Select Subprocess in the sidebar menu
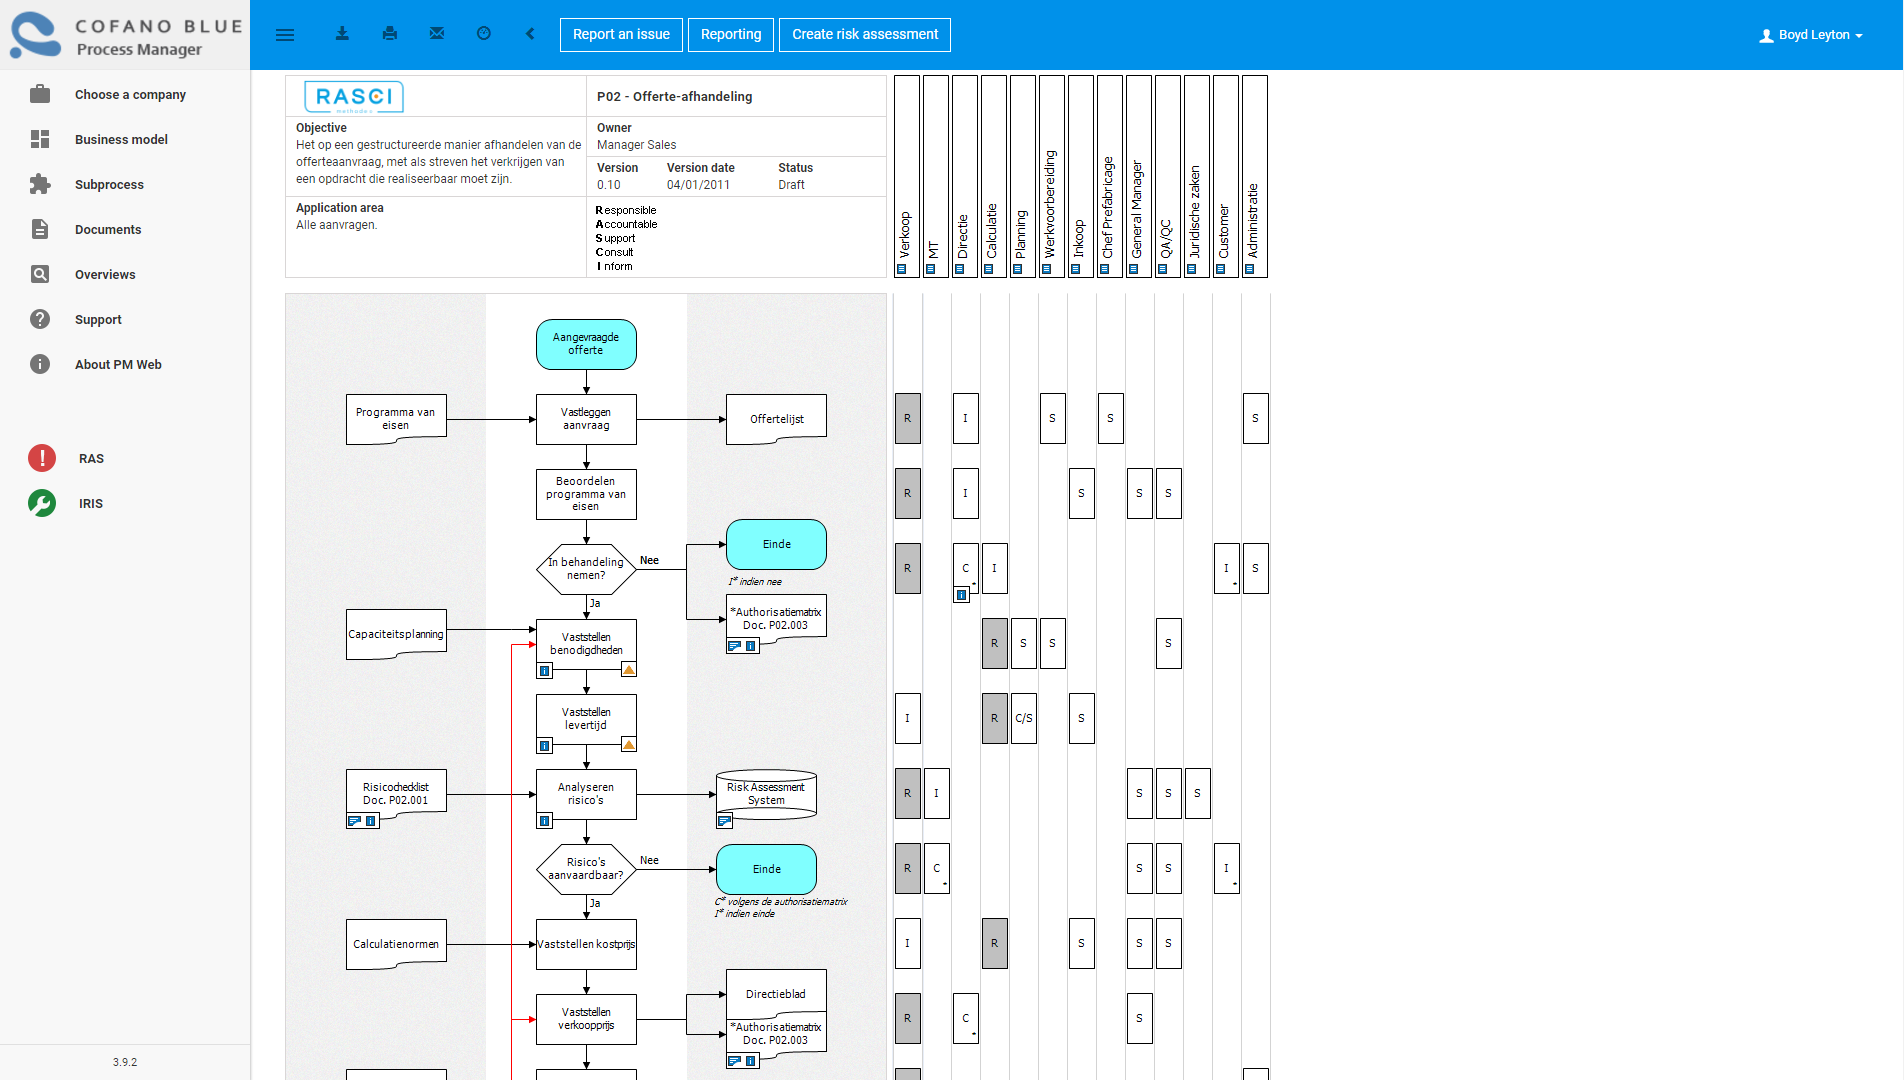The height and width of the screenshot is (1080, 1904). (x=109, y=184)
